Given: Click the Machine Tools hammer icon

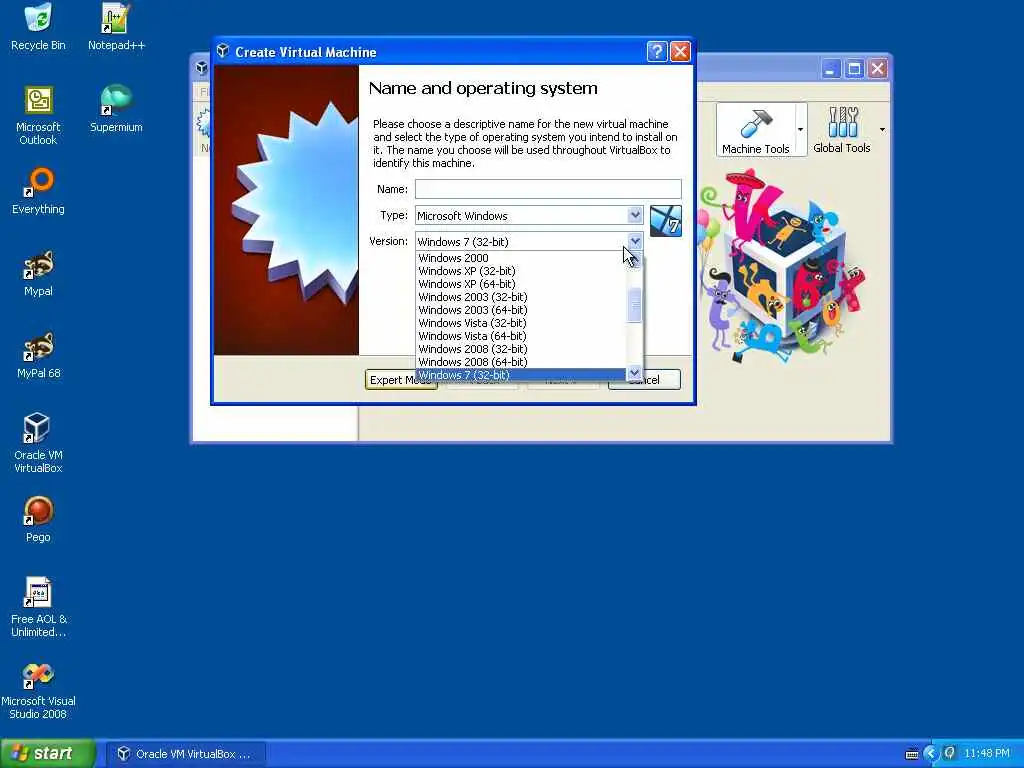Looking at the screenshot, I should tap(755, 123).
